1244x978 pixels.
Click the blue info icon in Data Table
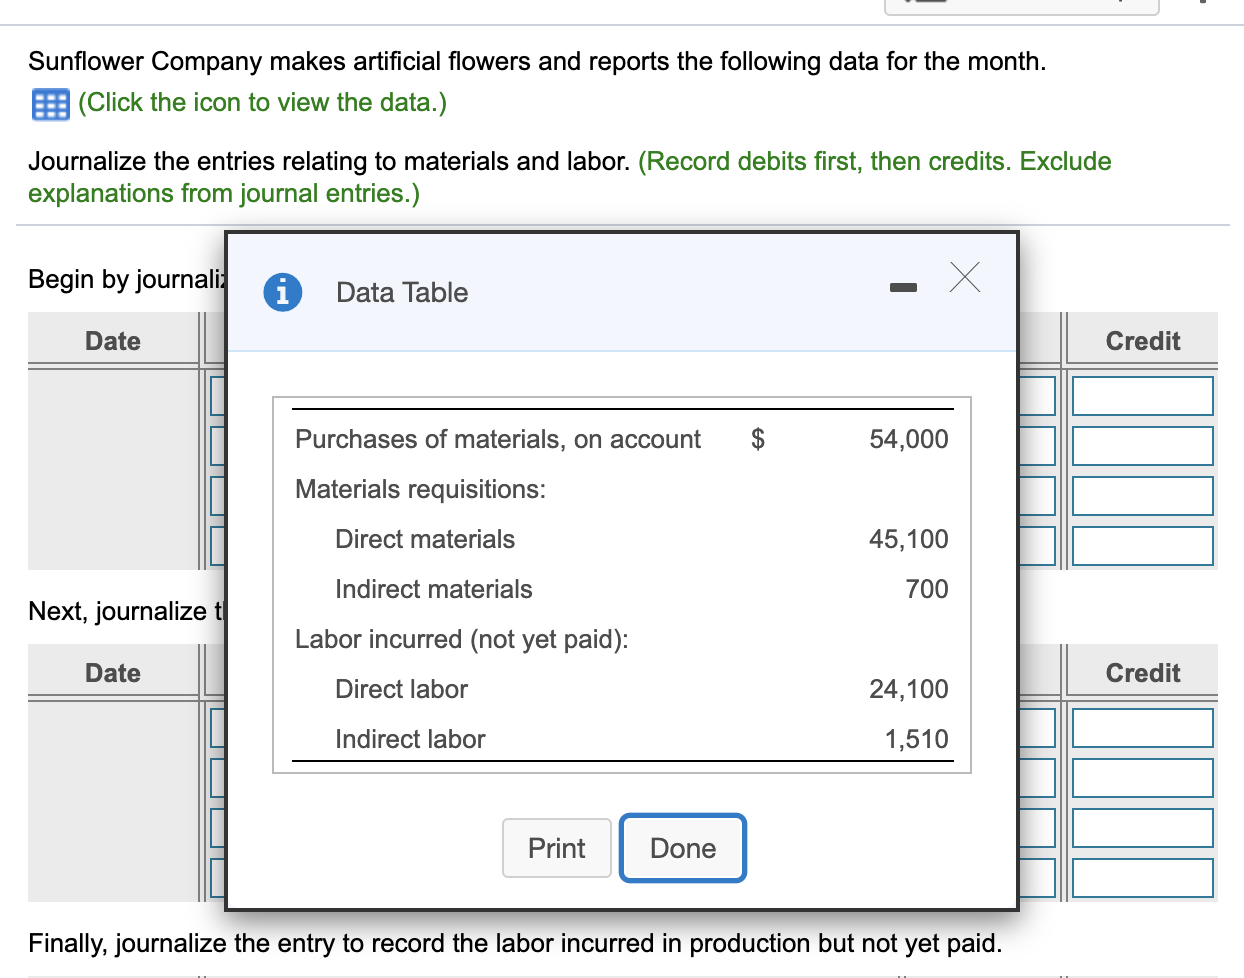click(x=283, y=292)
